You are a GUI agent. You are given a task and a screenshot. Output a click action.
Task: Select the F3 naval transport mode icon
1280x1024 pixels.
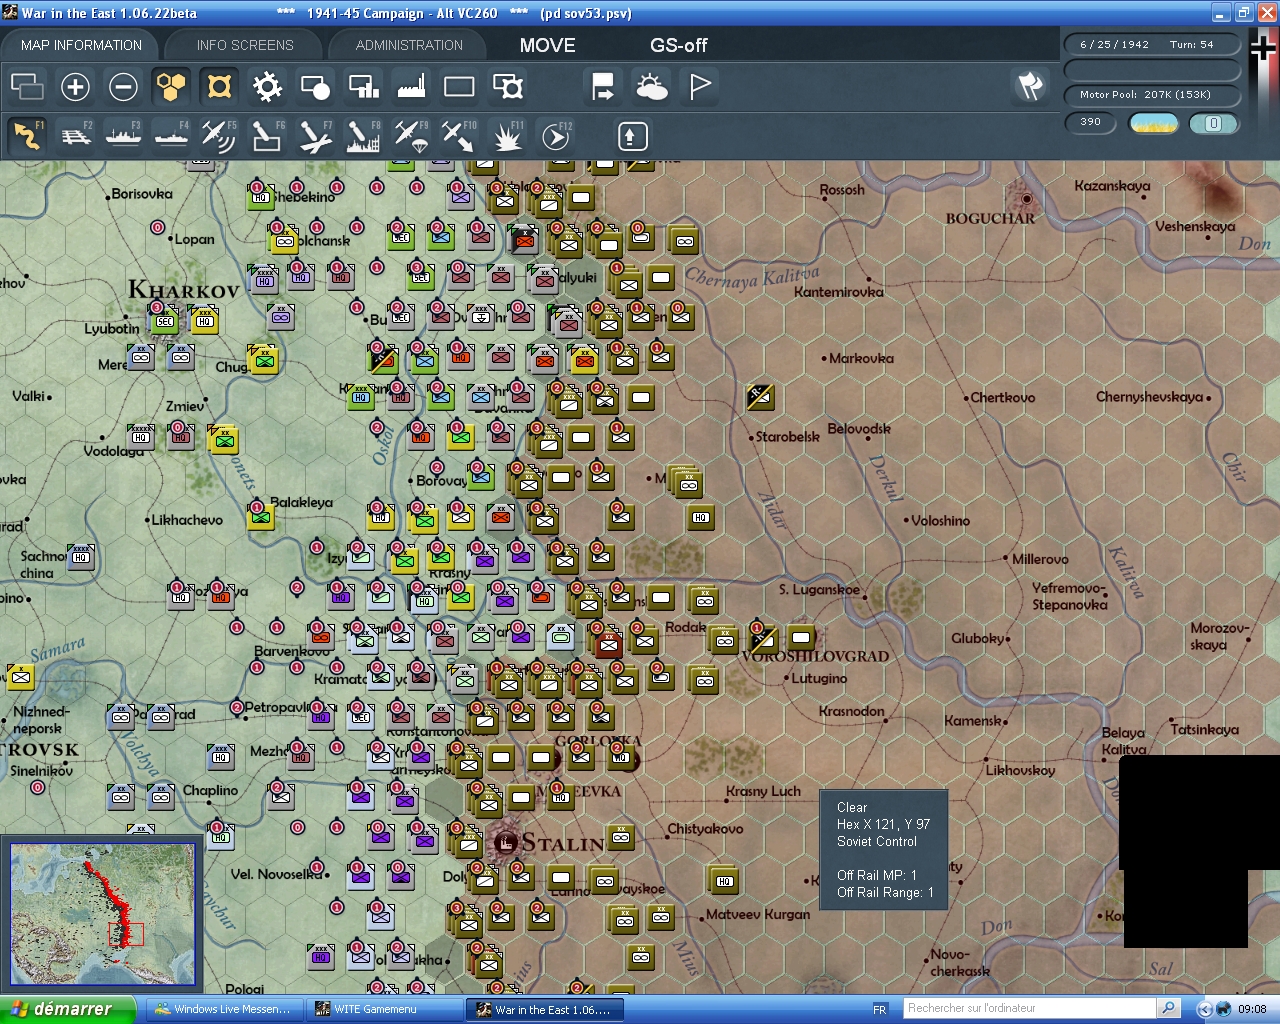pos(123,135)
